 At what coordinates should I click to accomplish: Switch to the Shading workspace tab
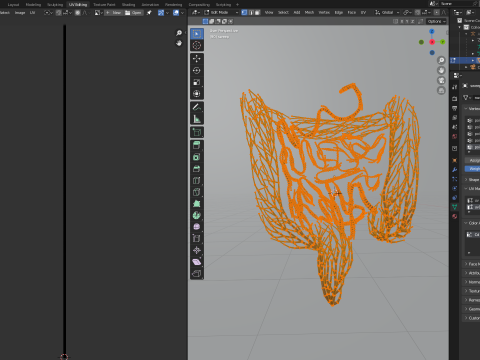click(128, 5)
